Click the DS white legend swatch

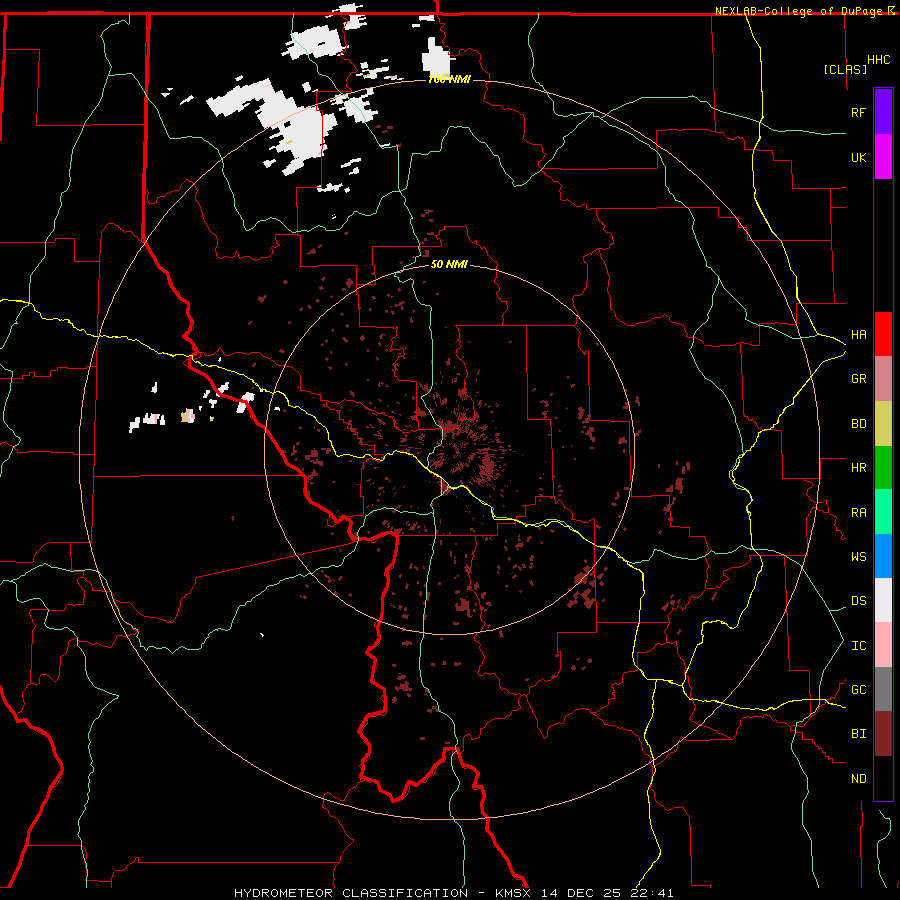tap(883, 600)
